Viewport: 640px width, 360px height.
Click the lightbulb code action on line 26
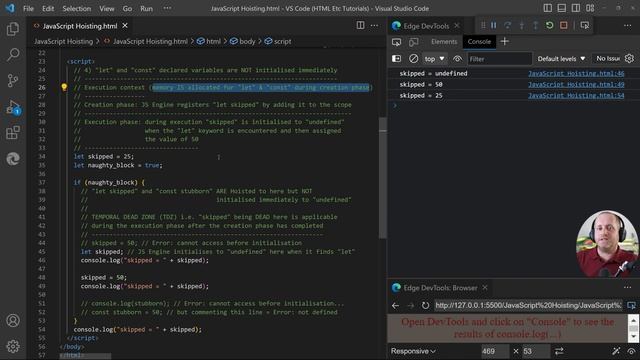point(64,87)
